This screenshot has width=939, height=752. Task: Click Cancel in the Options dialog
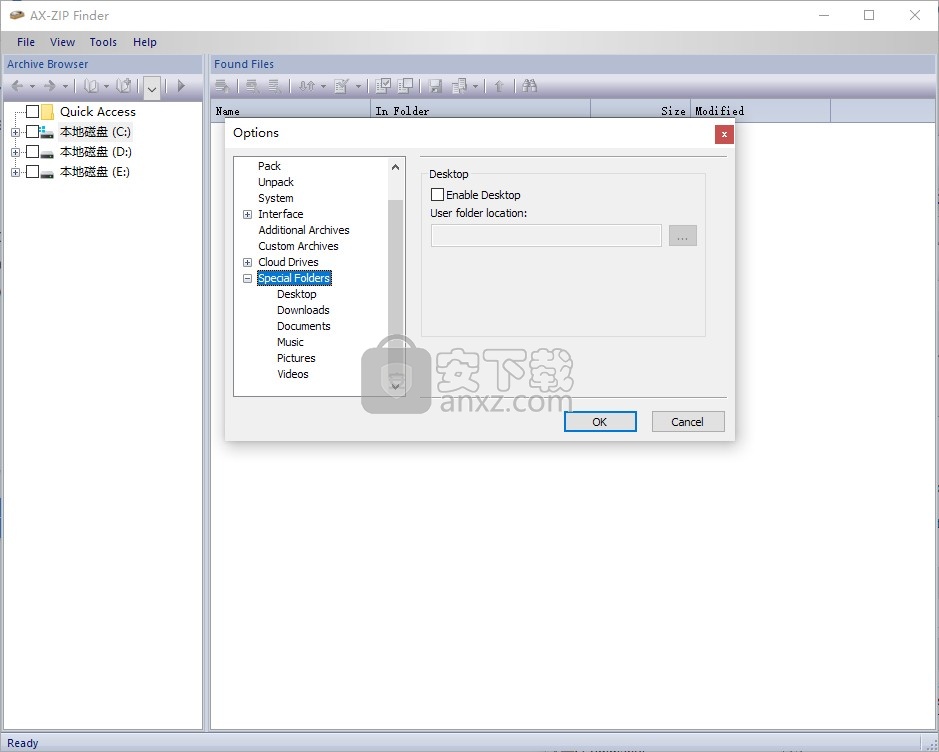click(x=688, y=422)
